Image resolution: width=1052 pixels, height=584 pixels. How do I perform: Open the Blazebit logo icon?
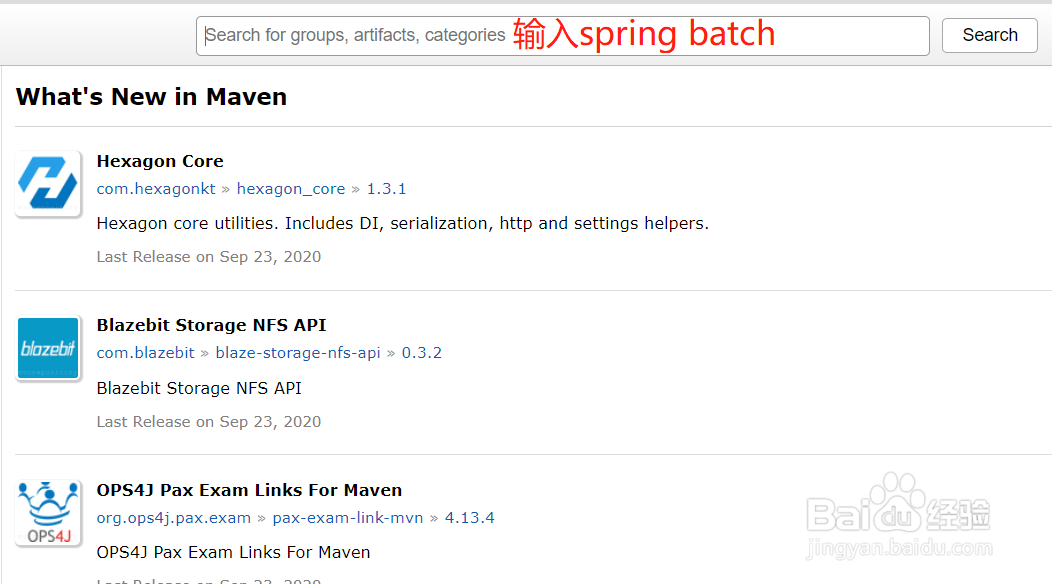click(48, 348)
